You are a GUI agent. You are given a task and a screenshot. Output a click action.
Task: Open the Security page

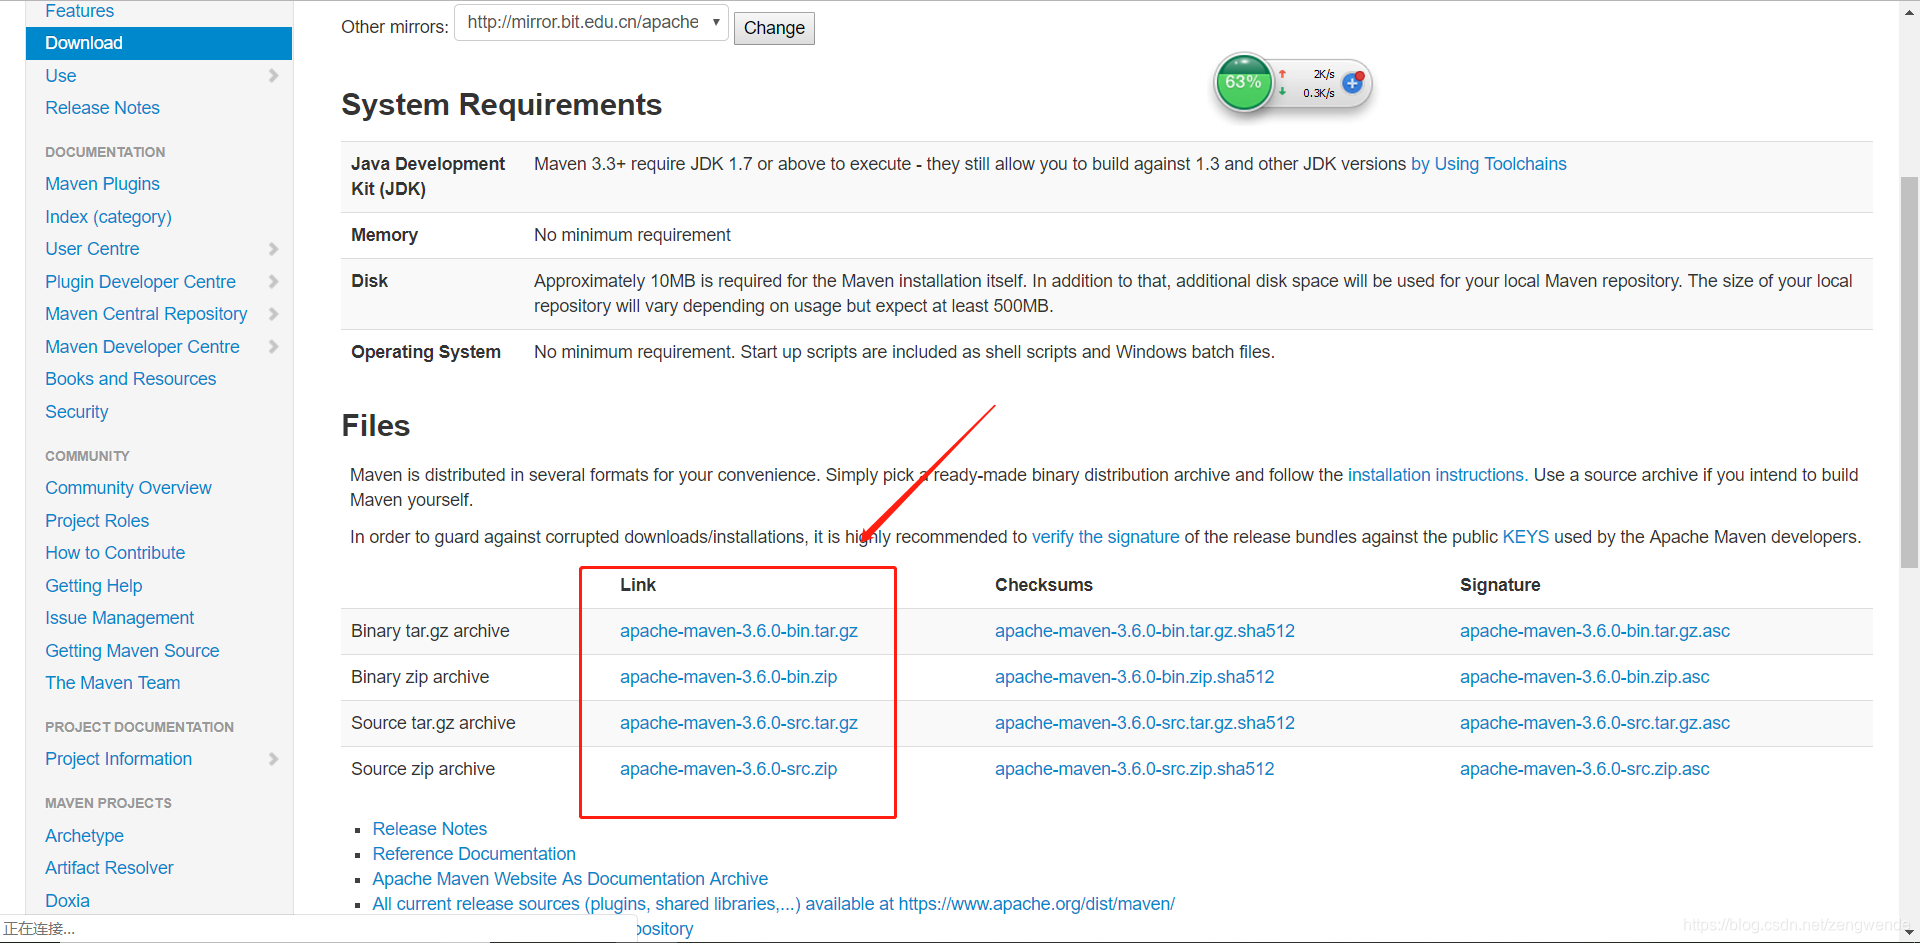tap(76, 412)
